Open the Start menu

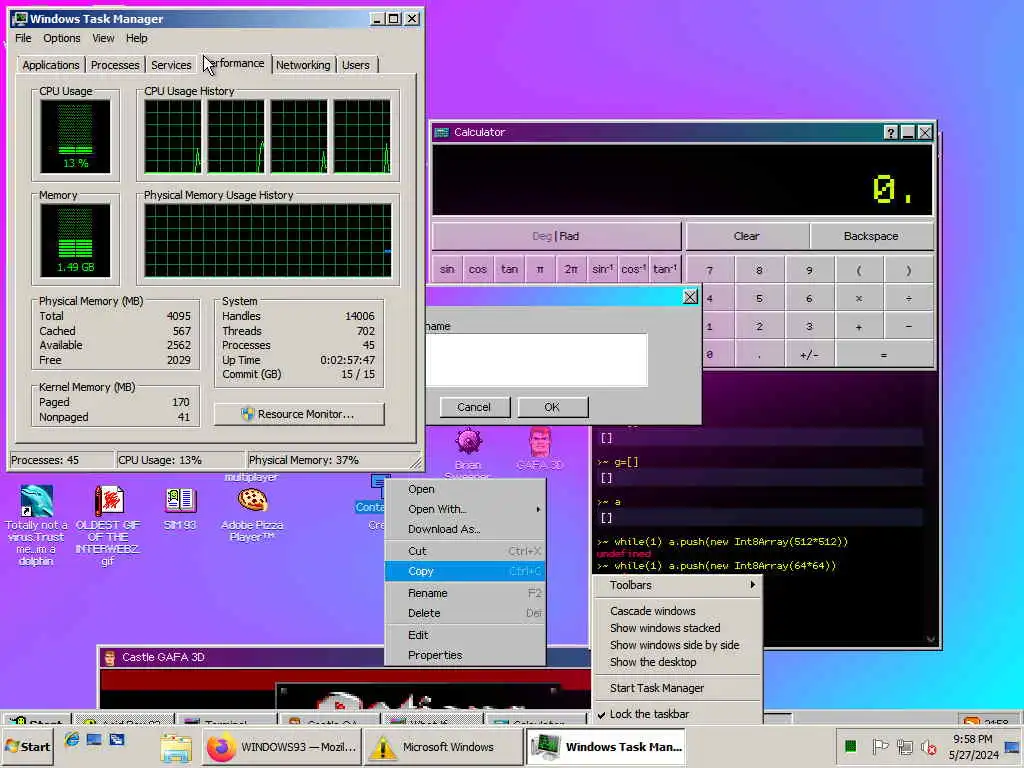[27, 746]
